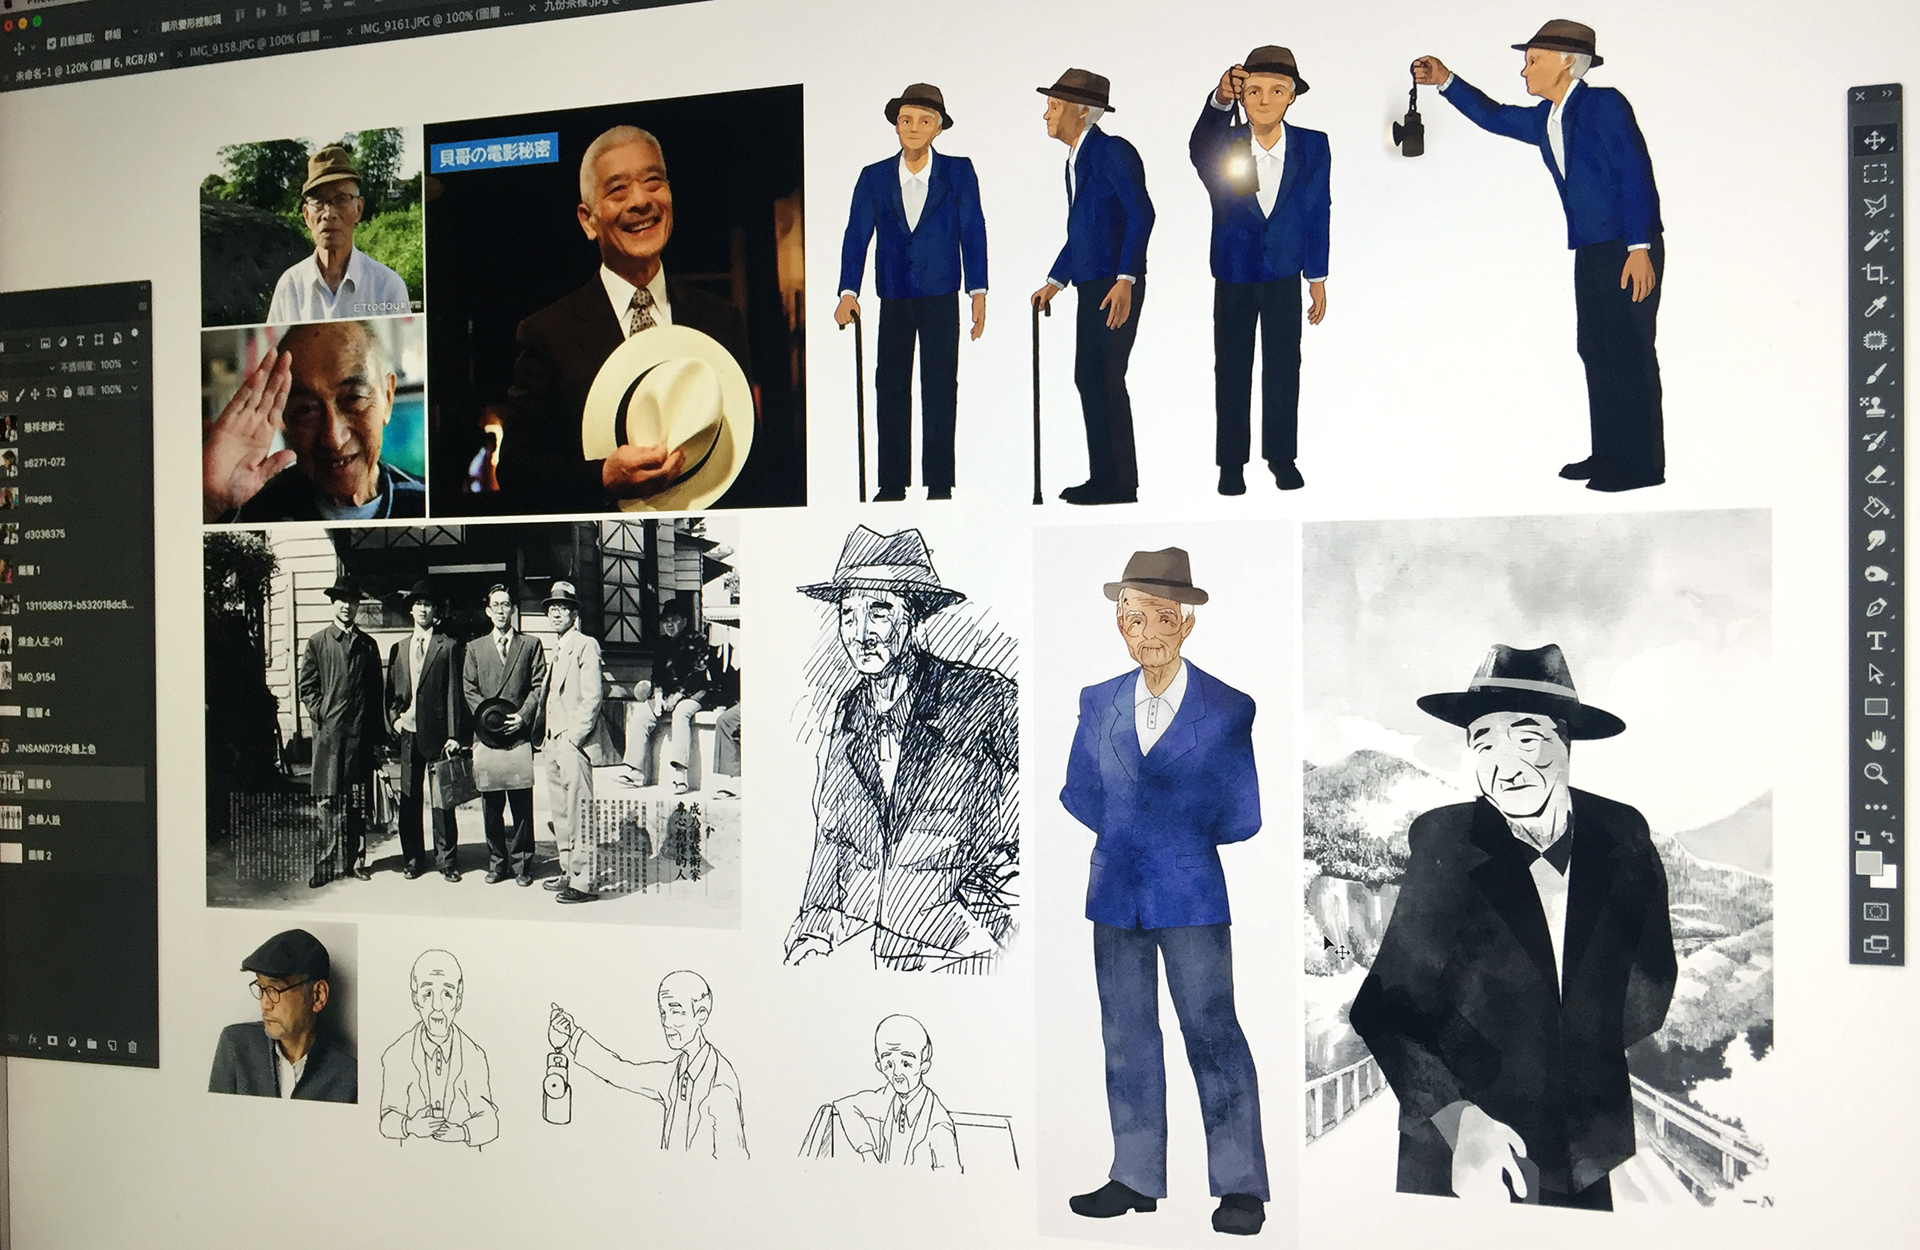Select the Smudge tool
Image resolution: width=1920 pixels, height=1250 pixels.
point(1875,541)
